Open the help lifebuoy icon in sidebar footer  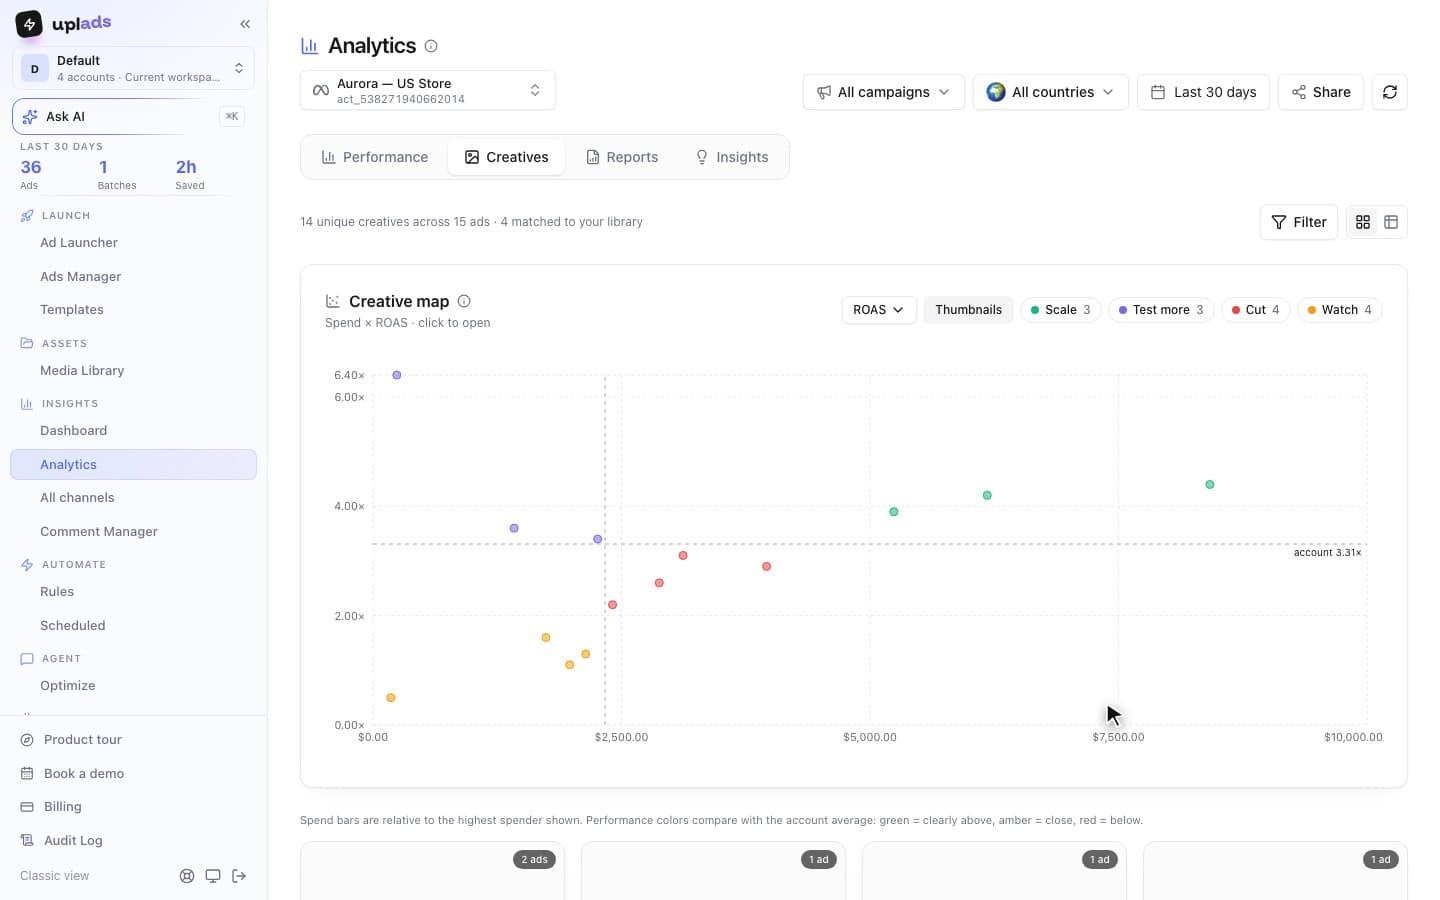point(187,876)
